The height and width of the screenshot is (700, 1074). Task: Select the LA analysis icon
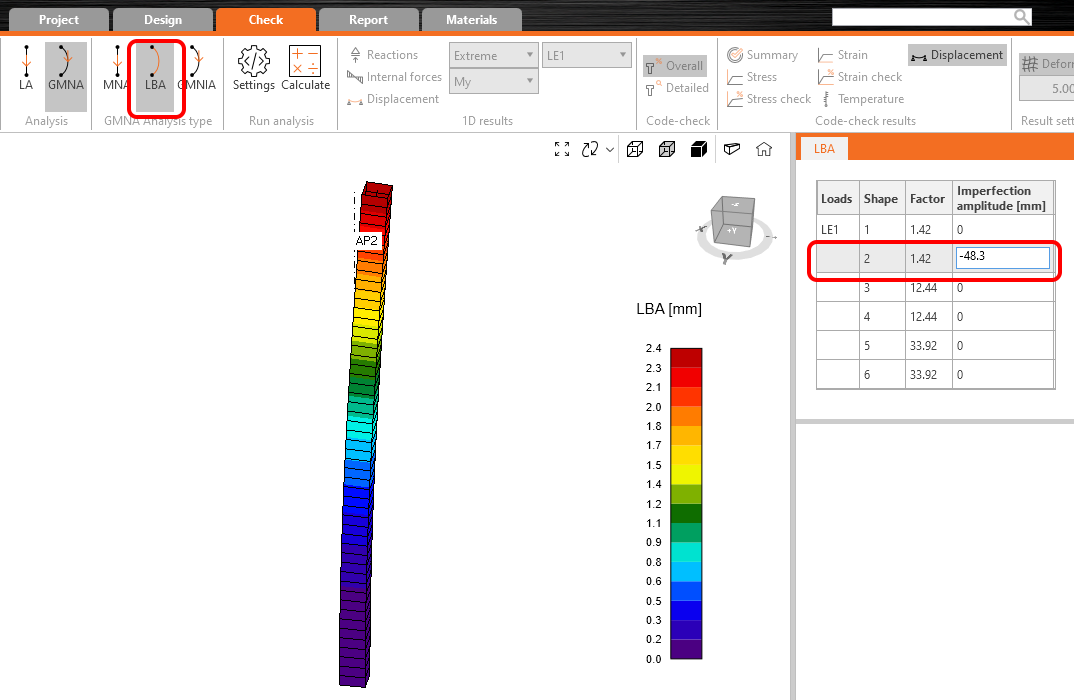[26, 69]
